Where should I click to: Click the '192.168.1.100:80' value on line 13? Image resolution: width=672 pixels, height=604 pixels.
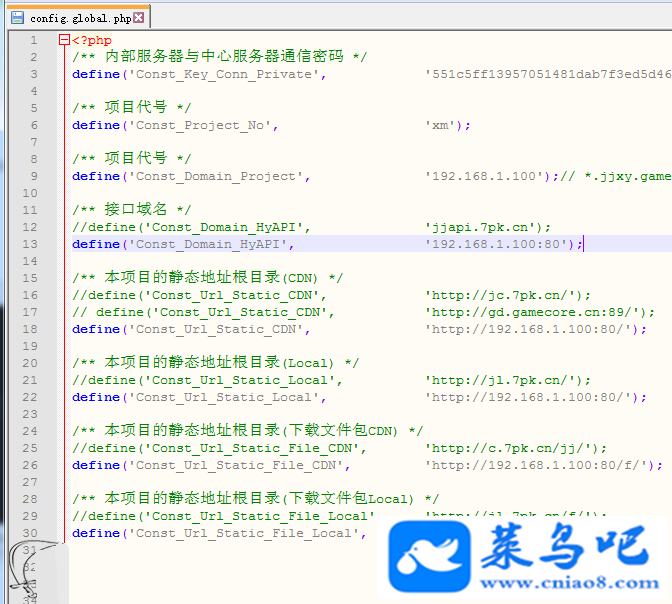coord(496,244)
